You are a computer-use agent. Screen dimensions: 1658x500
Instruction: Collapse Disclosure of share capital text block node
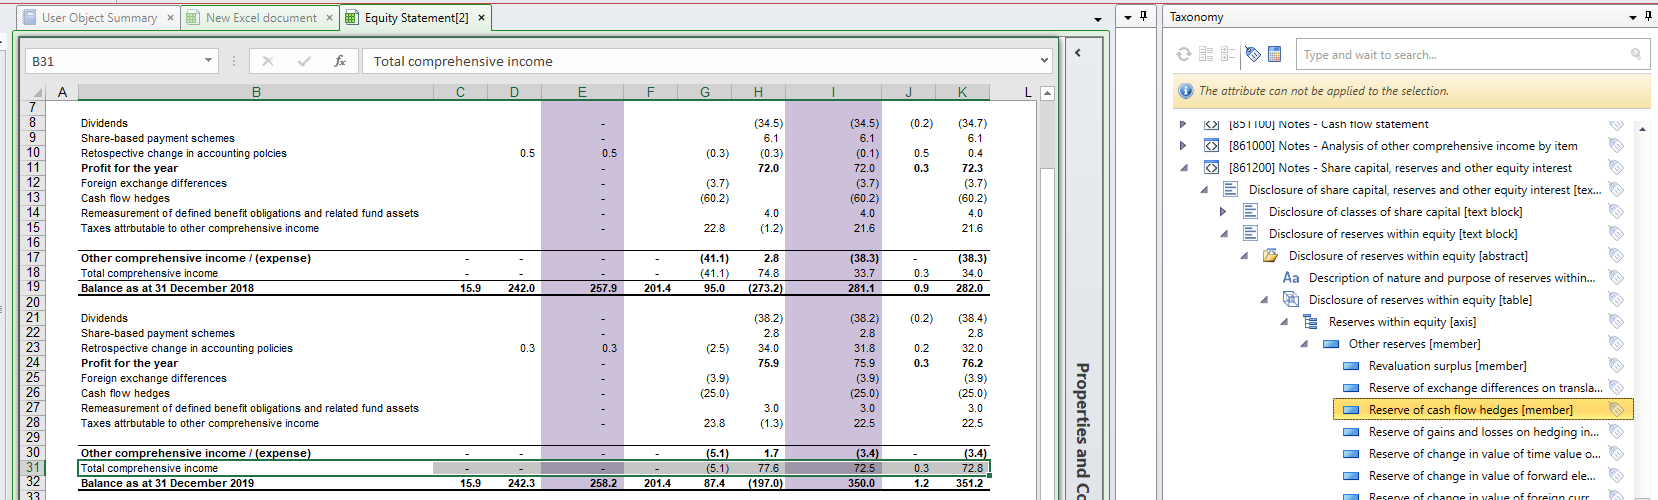1204,190
